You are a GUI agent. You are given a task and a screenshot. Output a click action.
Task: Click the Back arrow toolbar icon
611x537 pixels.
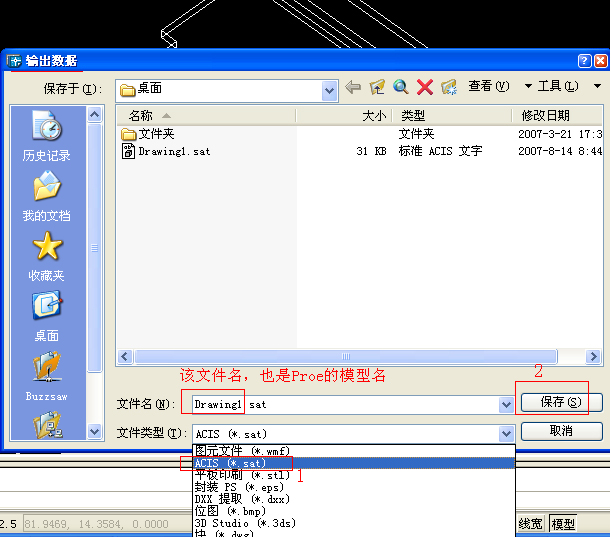(x=353, y=87)
